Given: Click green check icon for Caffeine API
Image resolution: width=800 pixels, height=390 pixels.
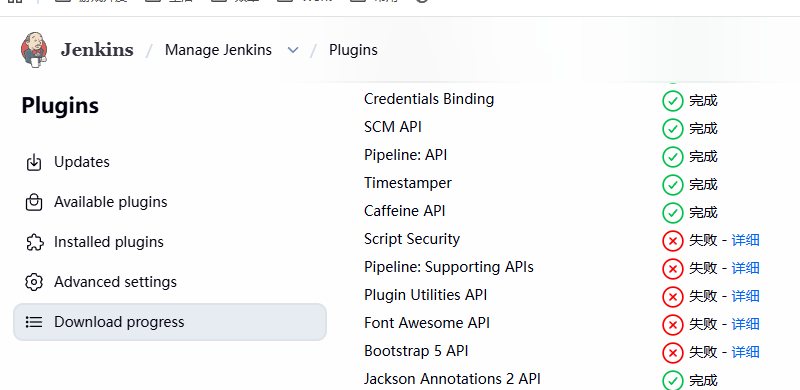Looking at the screenshot, I should 672,213.
